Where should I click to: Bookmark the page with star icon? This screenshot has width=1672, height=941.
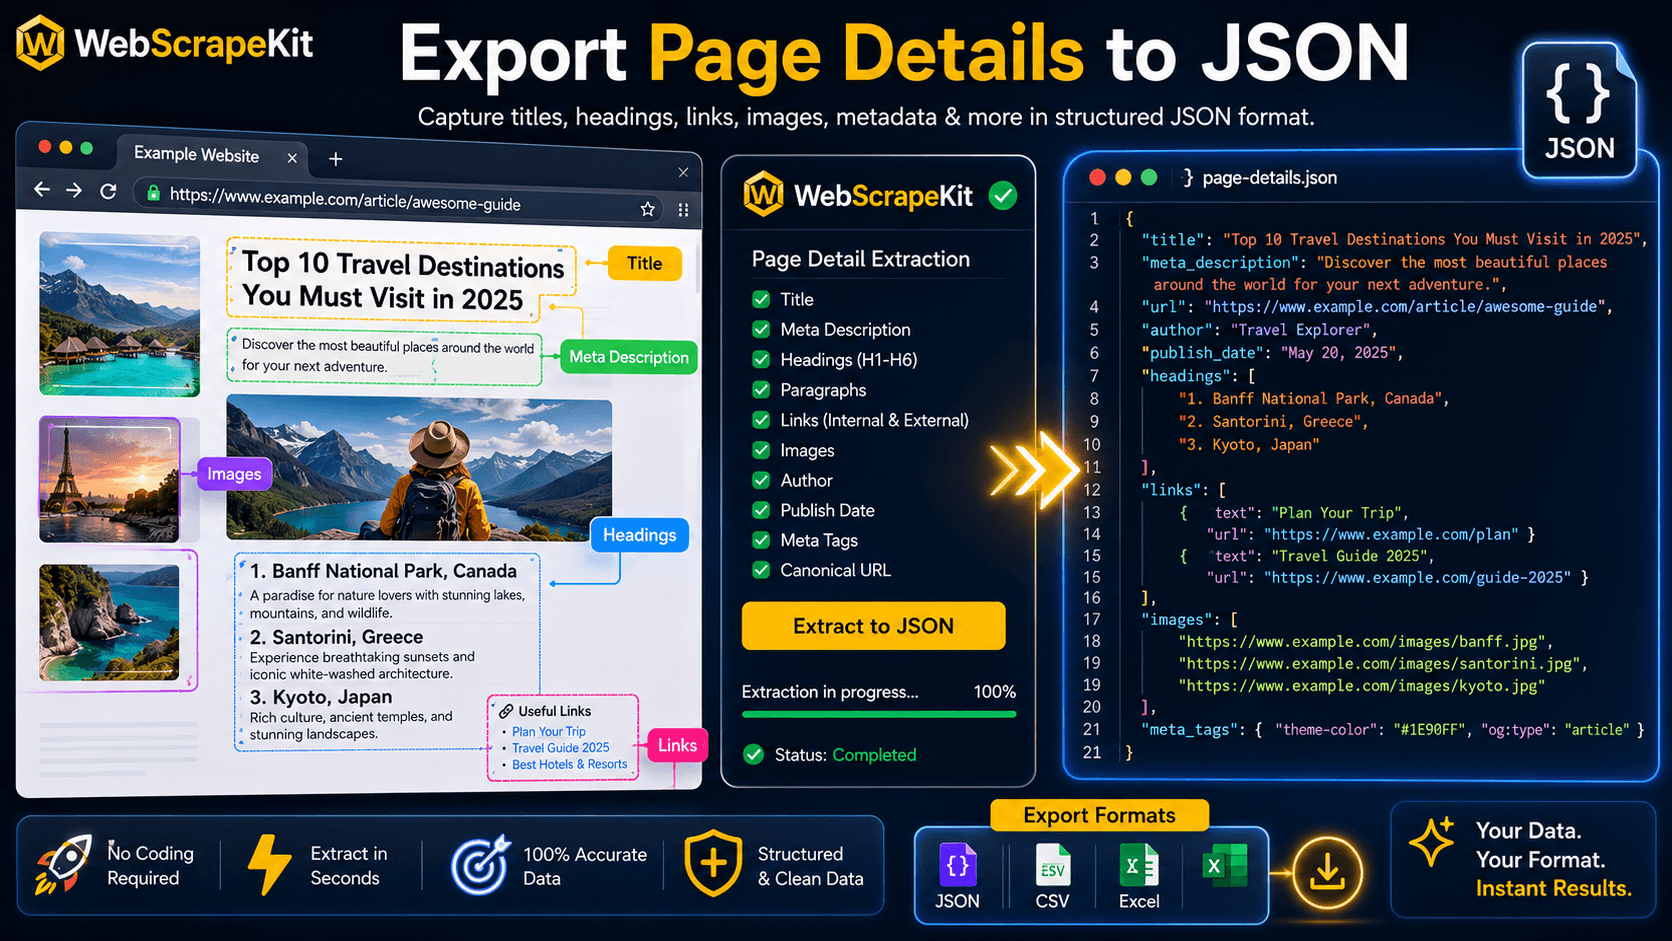pos(648,209)
